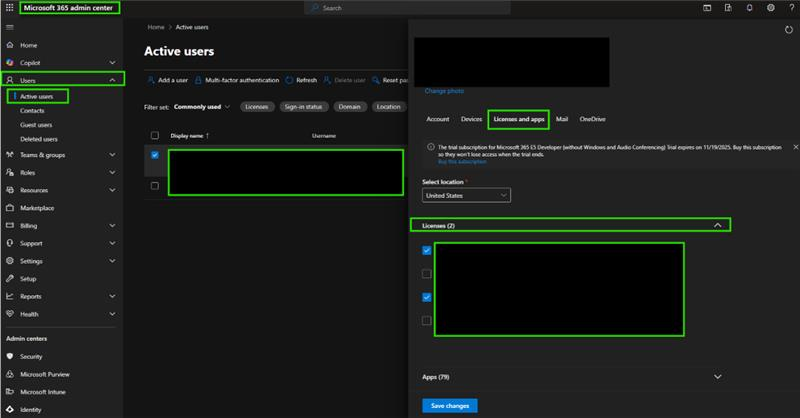Click the Billing card icon
Screen dimensions: 800x418
point(10,225)
